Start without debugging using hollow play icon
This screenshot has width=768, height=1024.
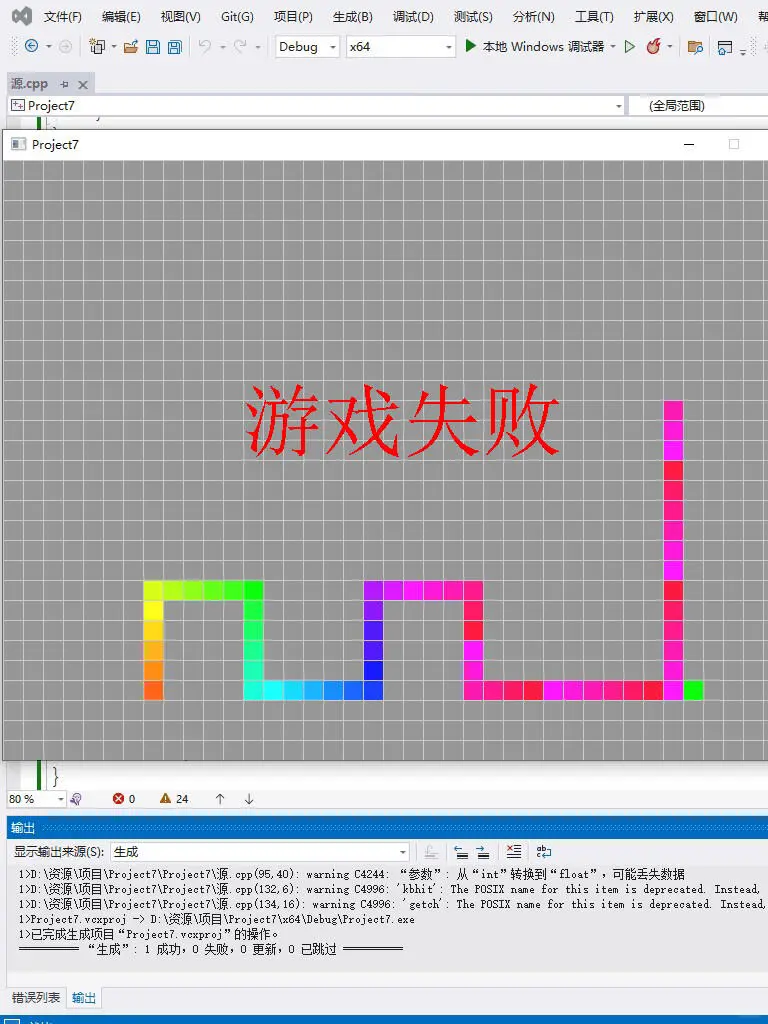pos(630,46)
